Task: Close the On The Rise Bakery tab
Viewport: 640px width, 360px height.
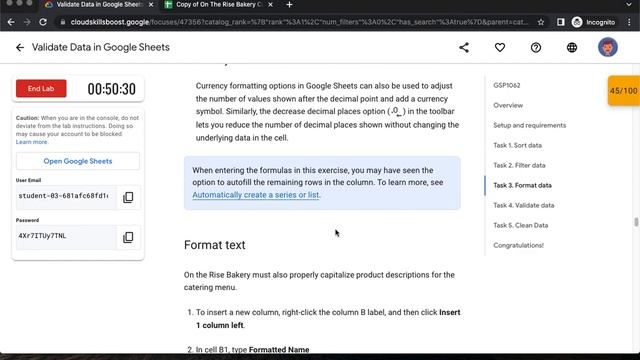Action: (270, 4)
